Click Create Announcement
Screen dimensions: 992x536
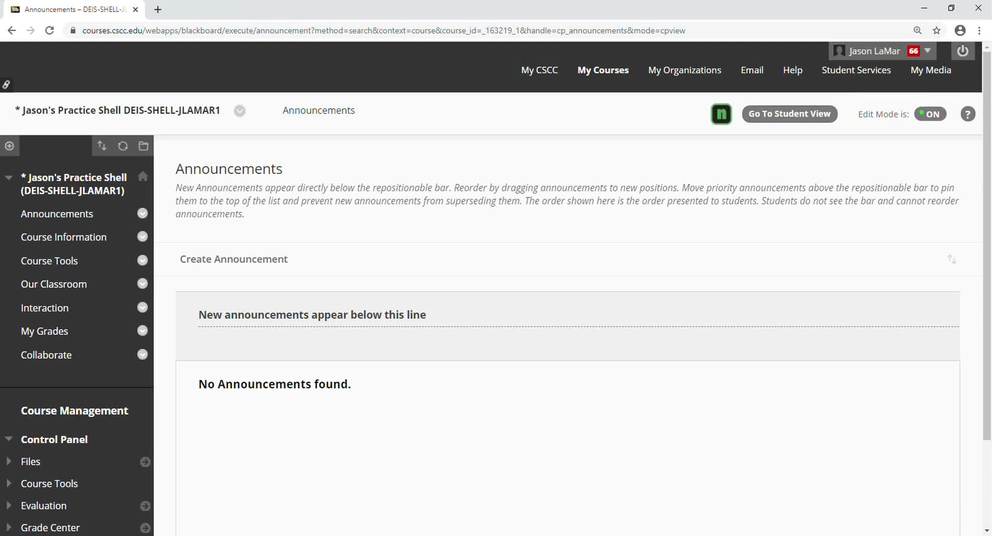point(233,259)
